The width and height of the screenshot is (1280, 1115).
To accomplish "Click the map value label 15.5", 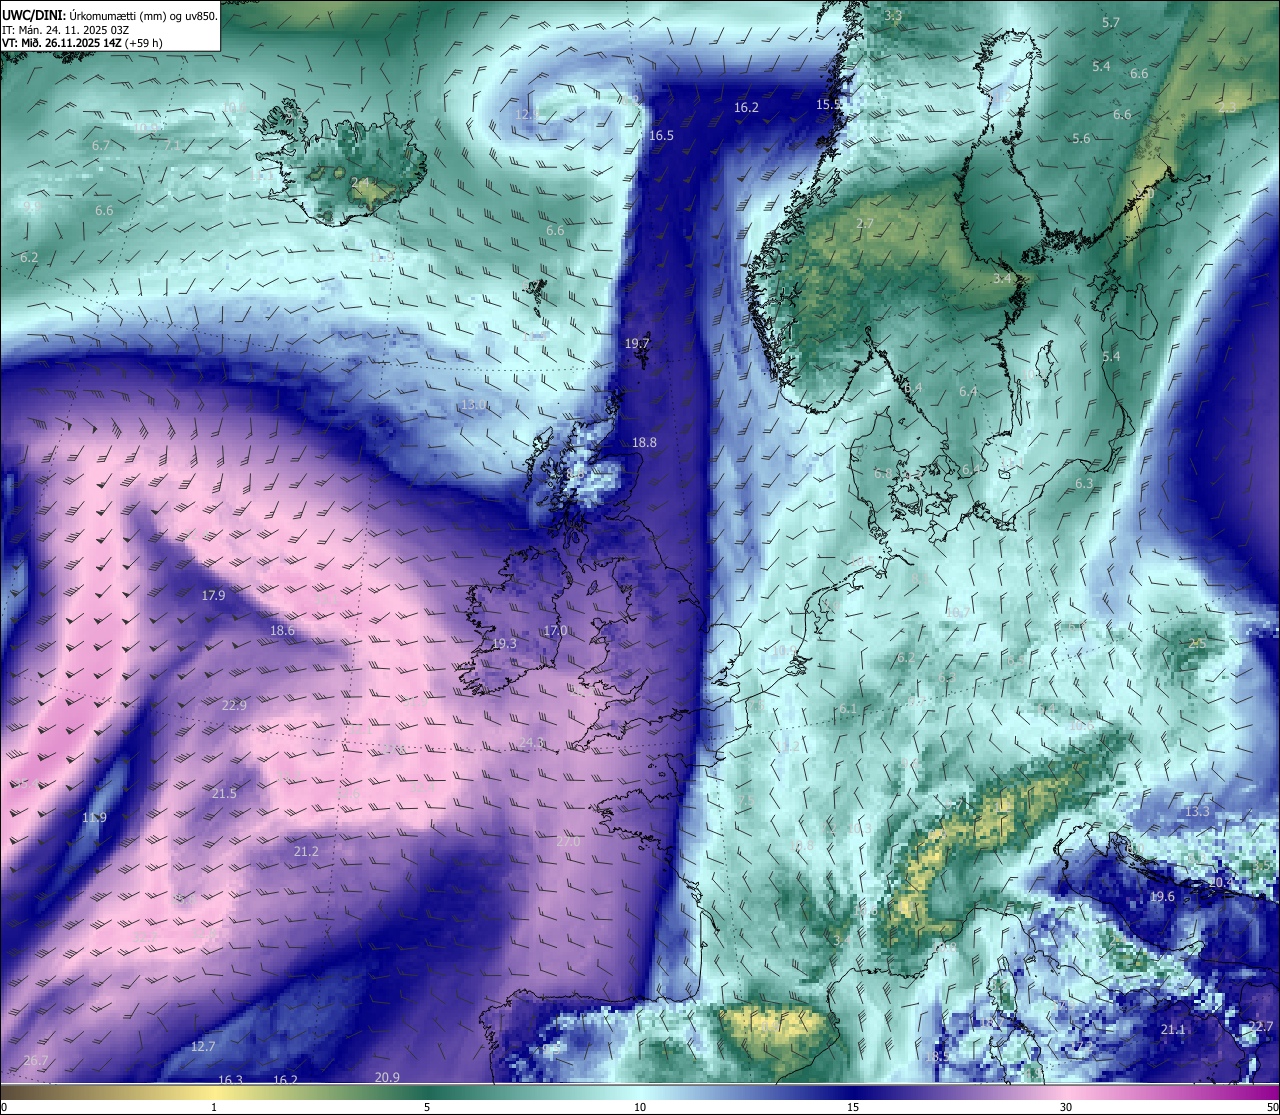I will (828, 105).
